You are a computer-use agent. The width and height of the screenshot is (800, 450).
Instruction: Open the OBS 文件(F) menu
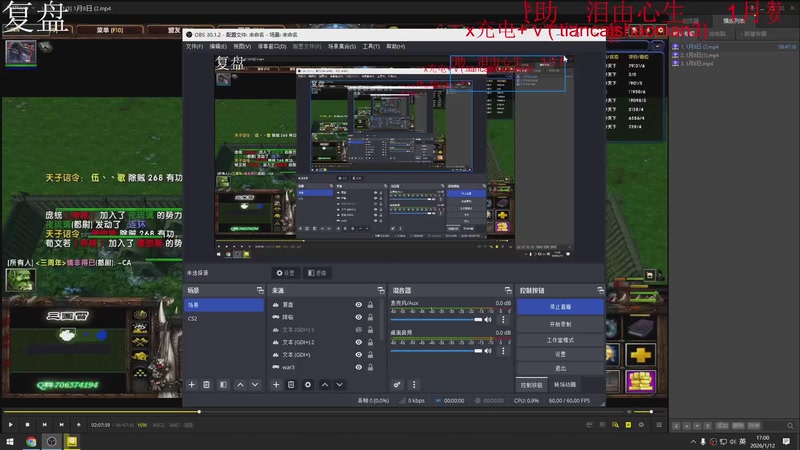194,46
